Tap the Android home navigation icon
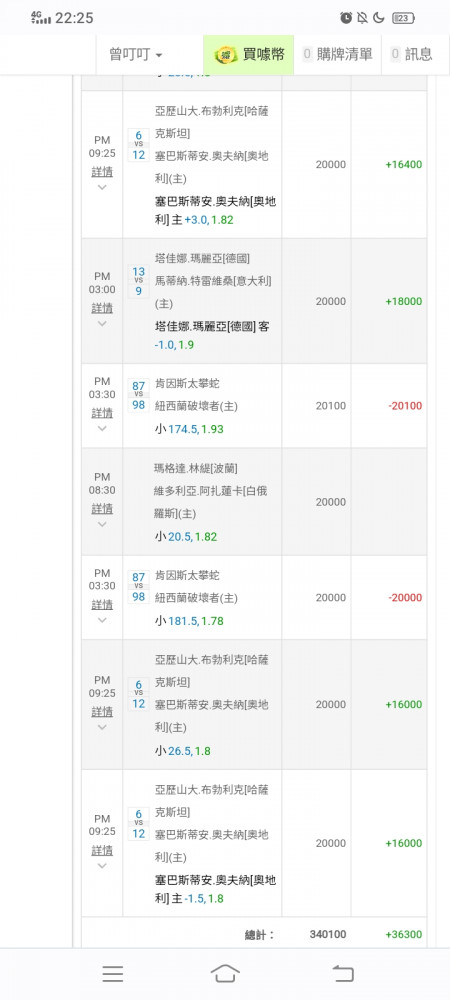 225,973
